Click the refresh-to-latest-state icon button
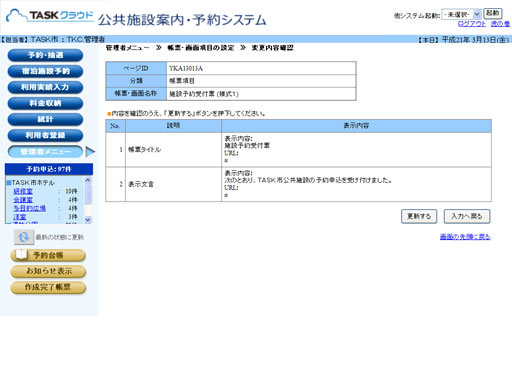 24,237
